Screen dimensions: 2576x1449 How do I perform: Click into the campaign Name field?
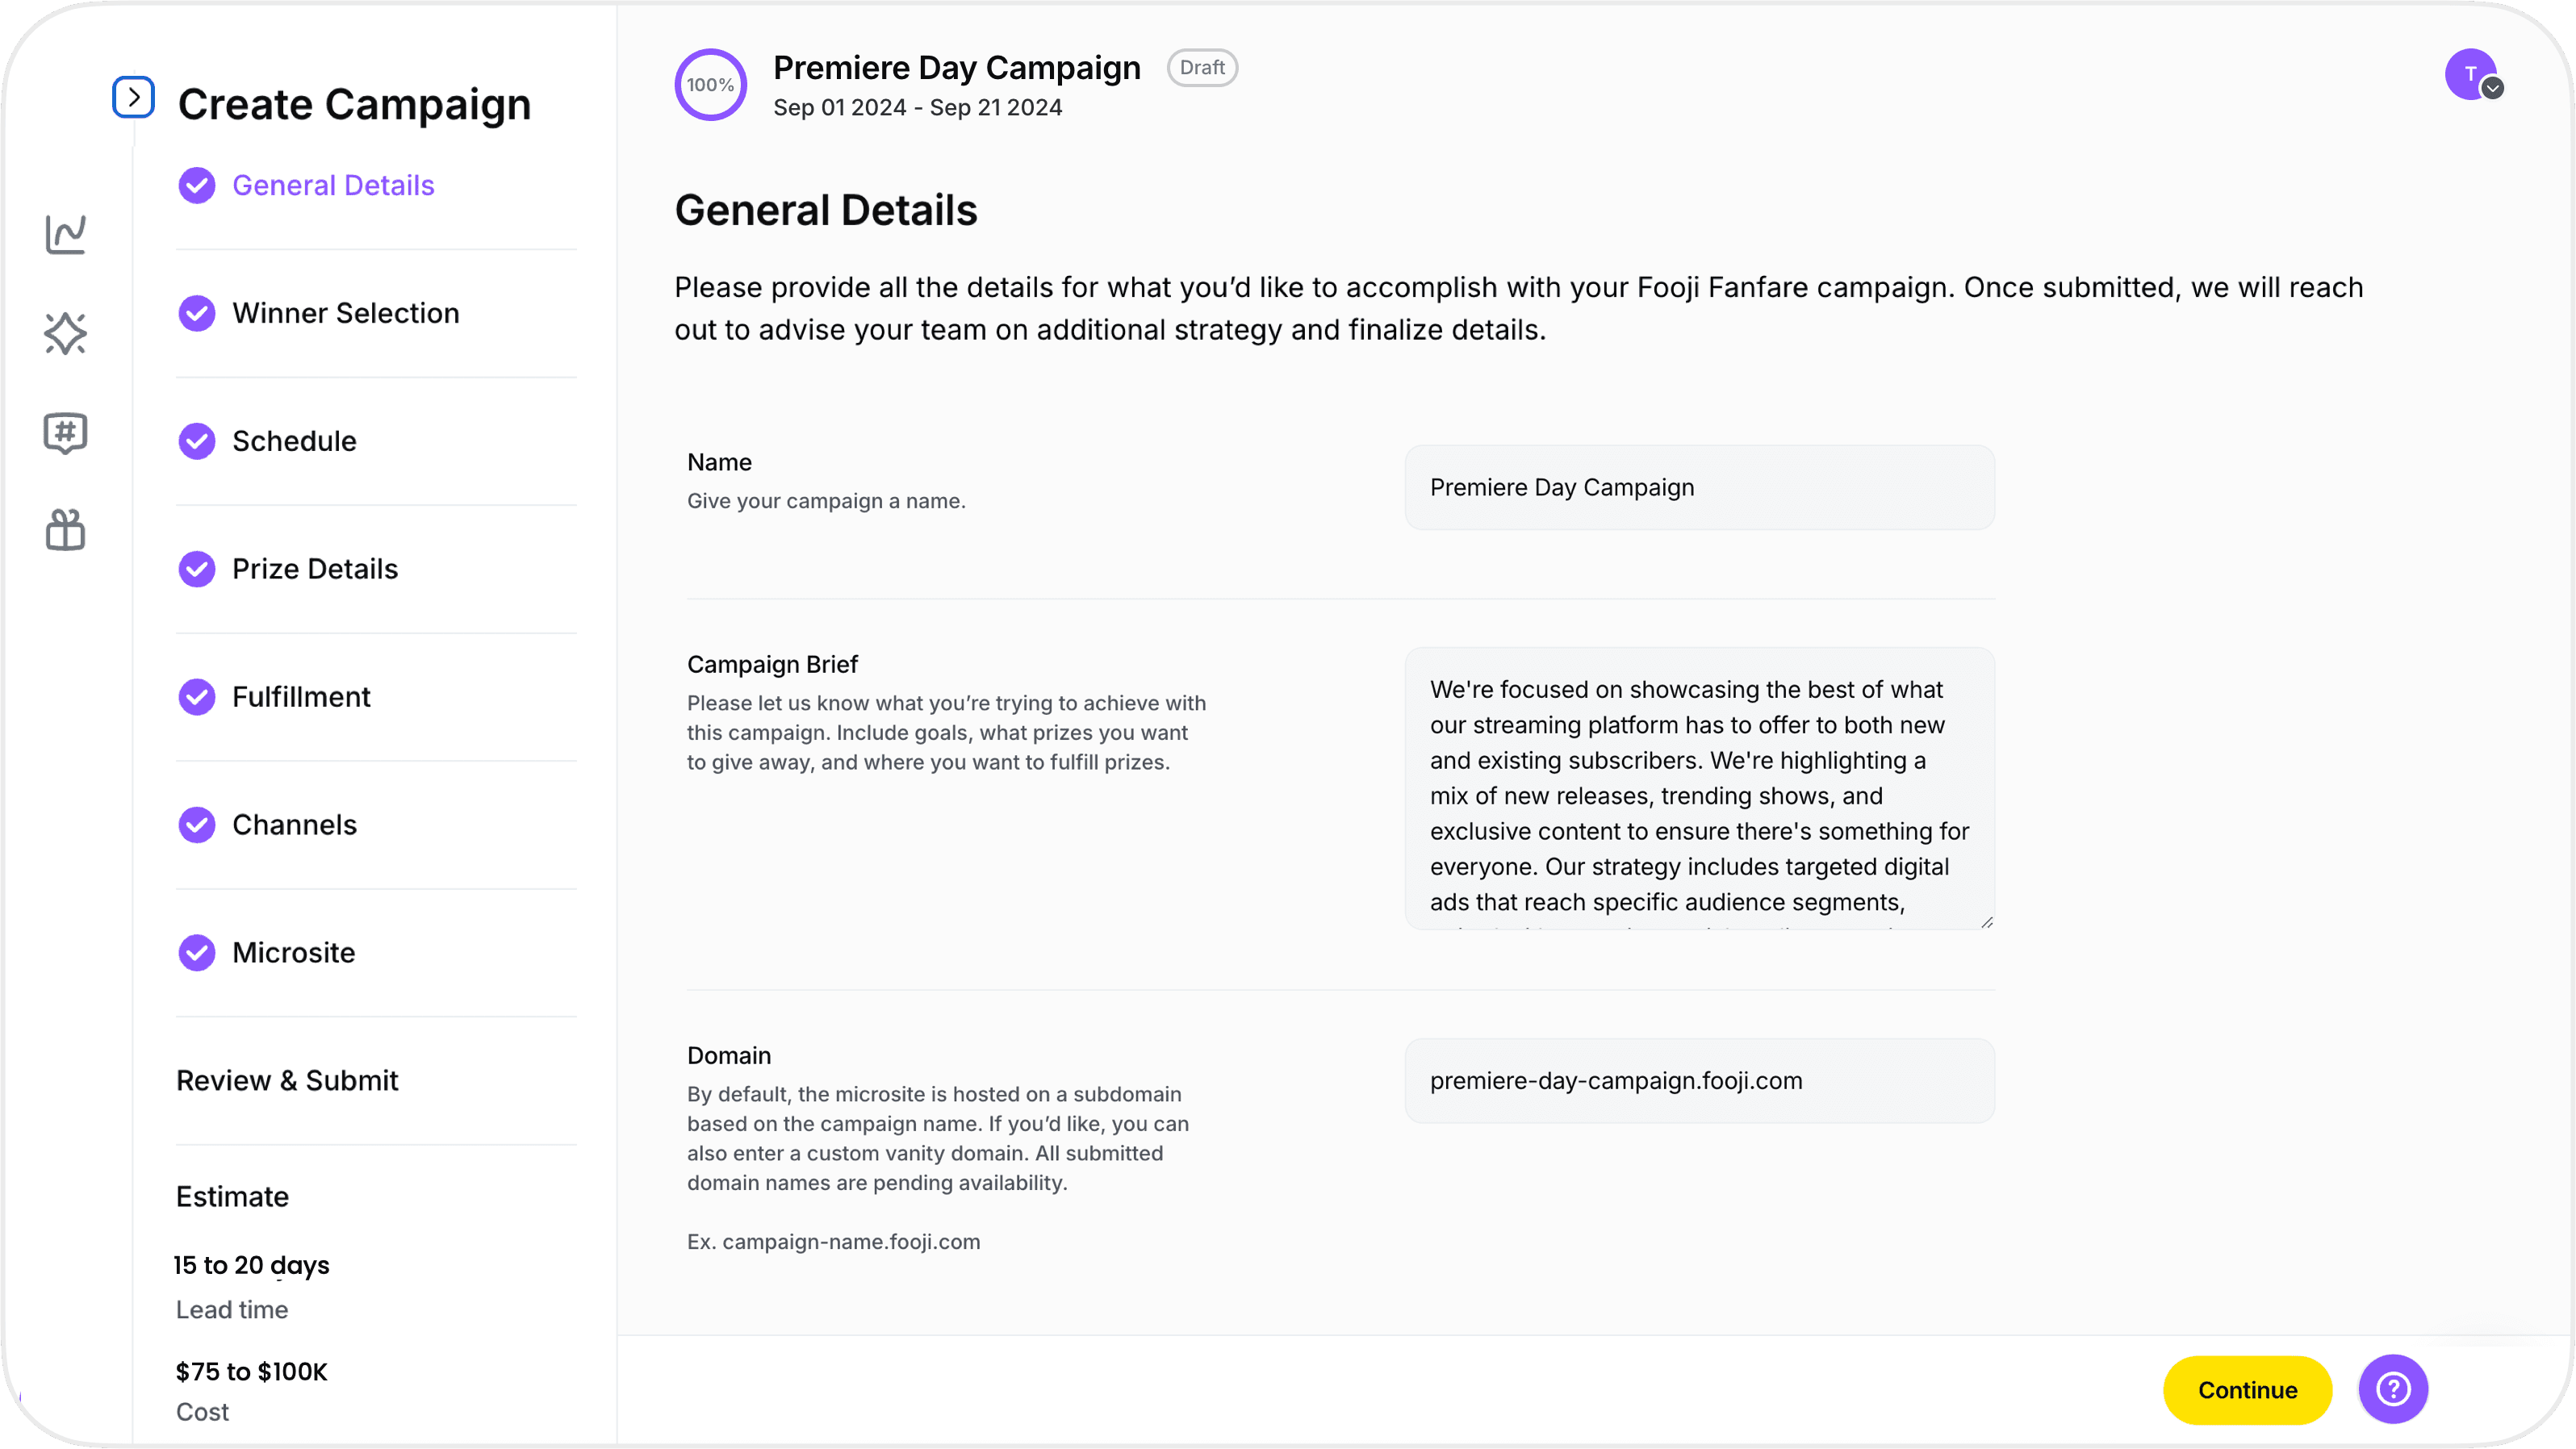[x=1699, y=488]
